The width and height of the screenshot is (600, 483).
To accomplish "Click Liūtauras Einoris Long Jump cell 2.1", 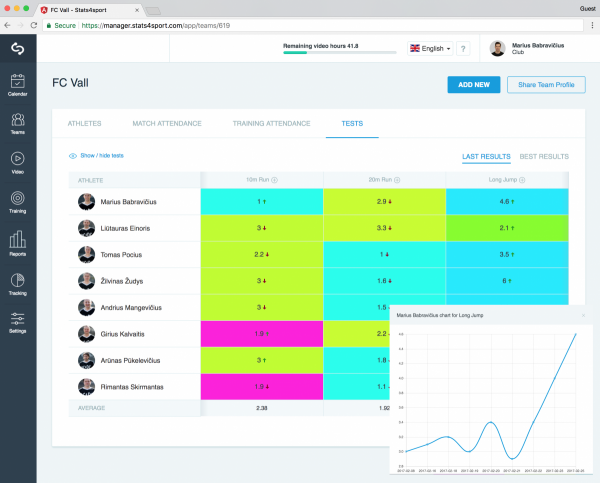I will (x=507, y=228).
